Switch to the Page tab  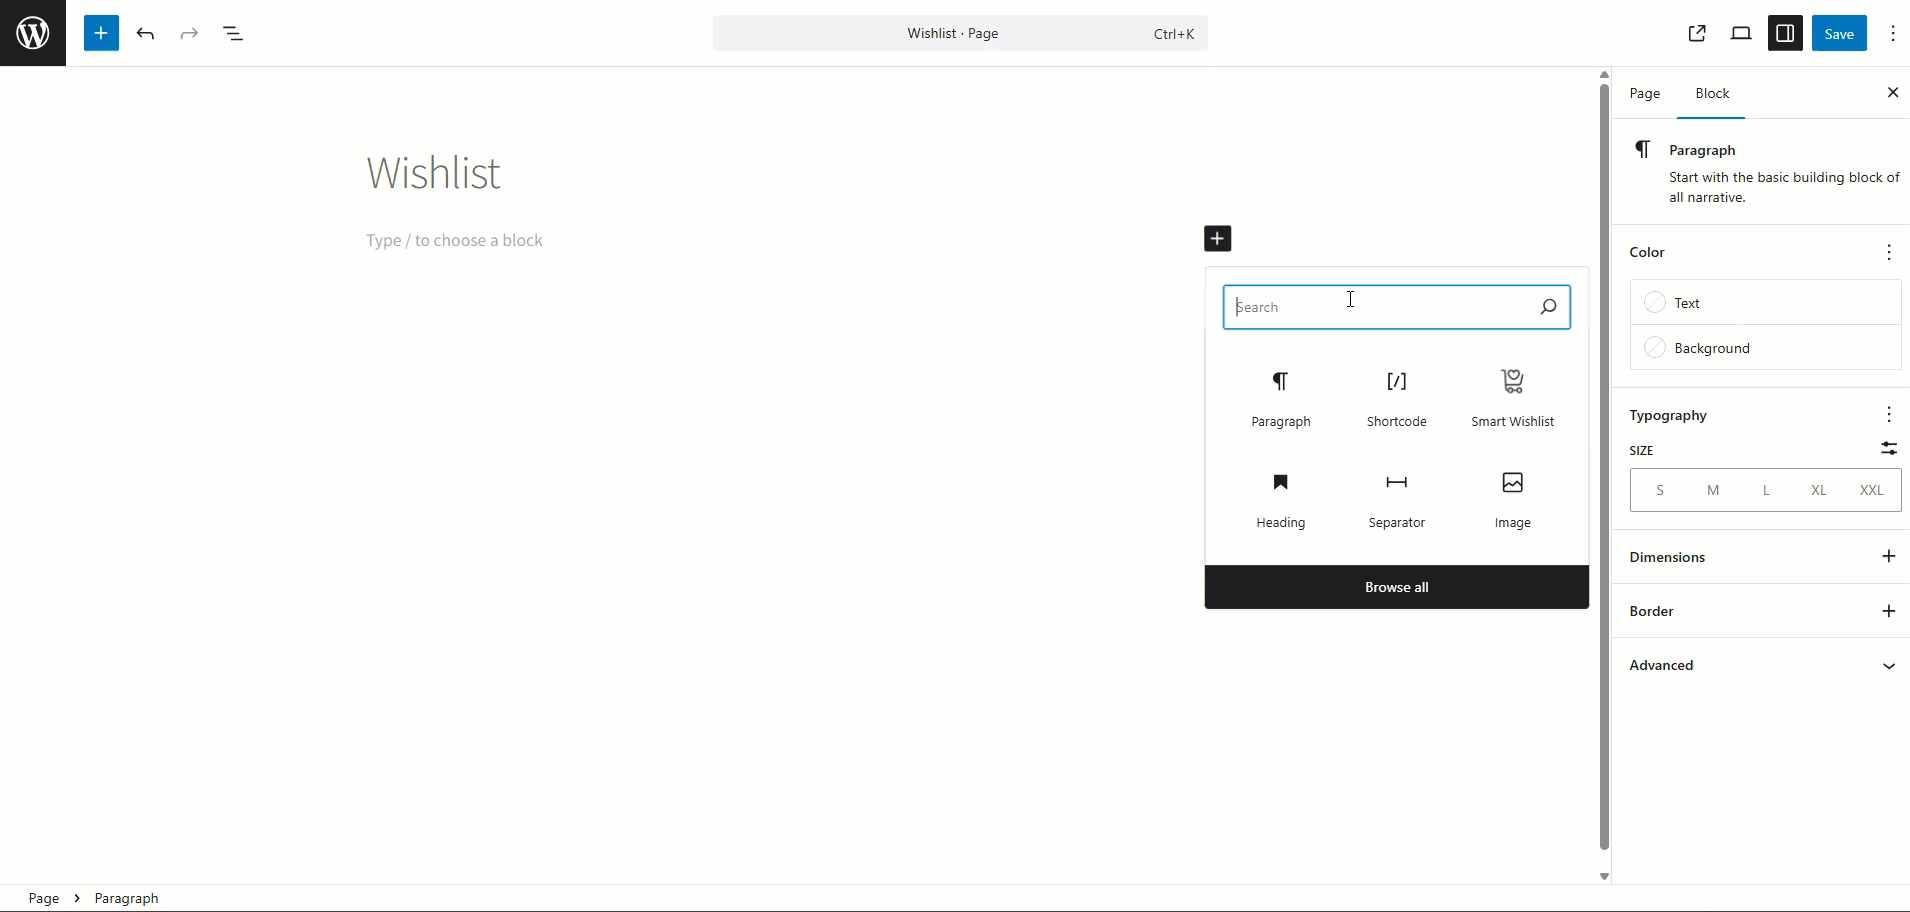pyautogui.click(x=1644, y=93)
